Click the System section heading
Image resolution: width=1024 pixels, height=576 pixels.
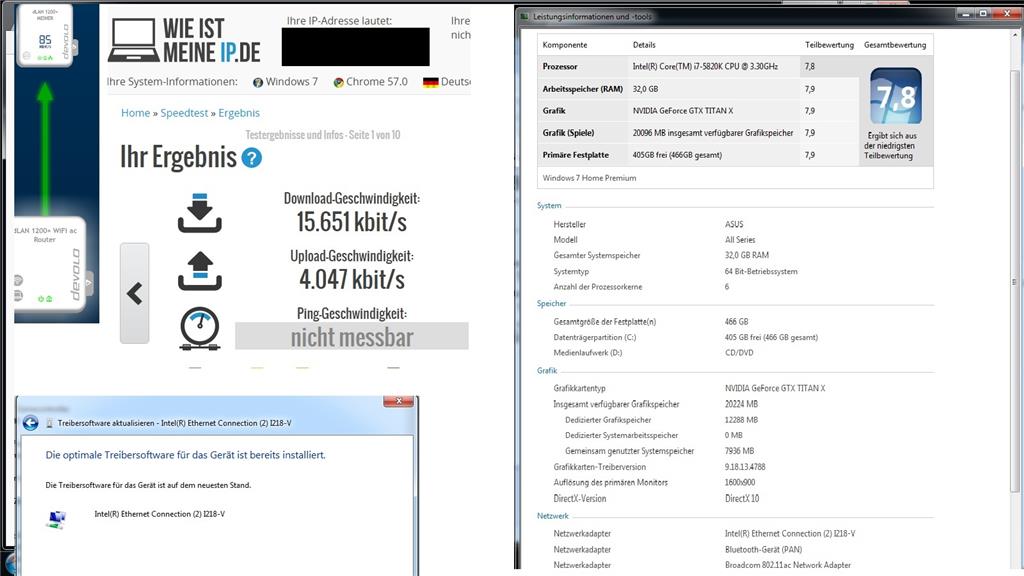point(549,206)
